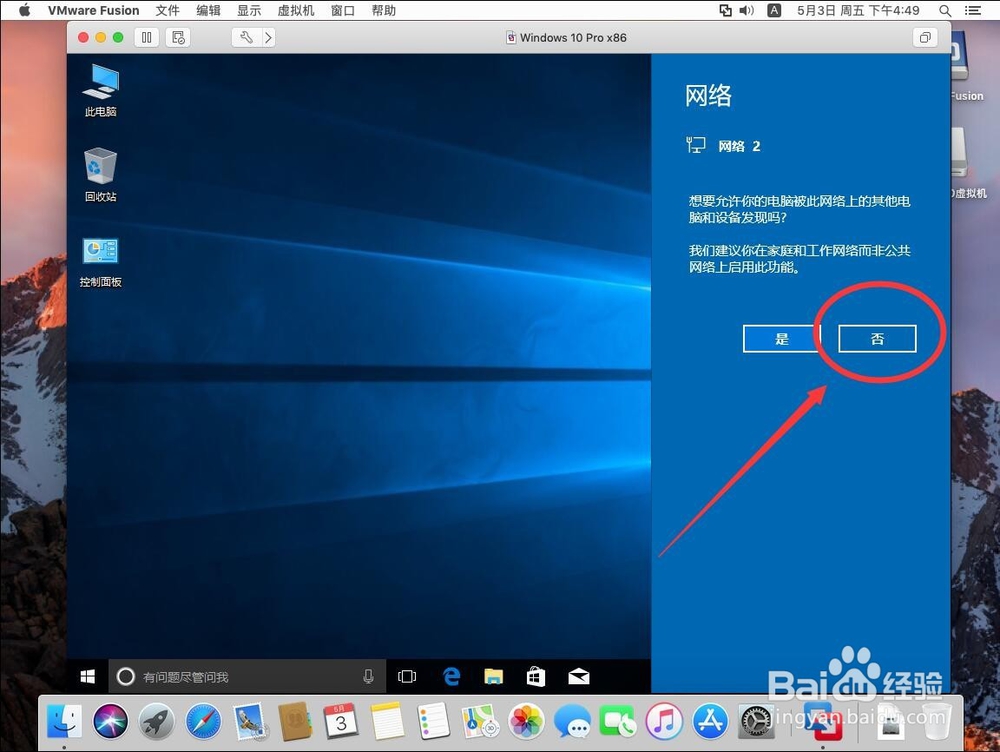Open 此电脑 on the Windows desktop
The width and height of the screenshot is (1000, 752).
click(x=100, y=90)
